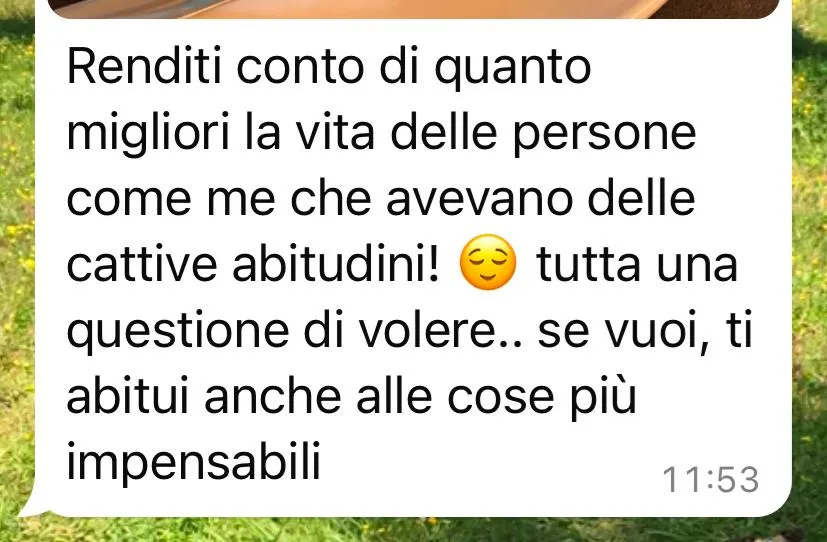Click the grass wallpaper left of the bubble

[17, 264]
